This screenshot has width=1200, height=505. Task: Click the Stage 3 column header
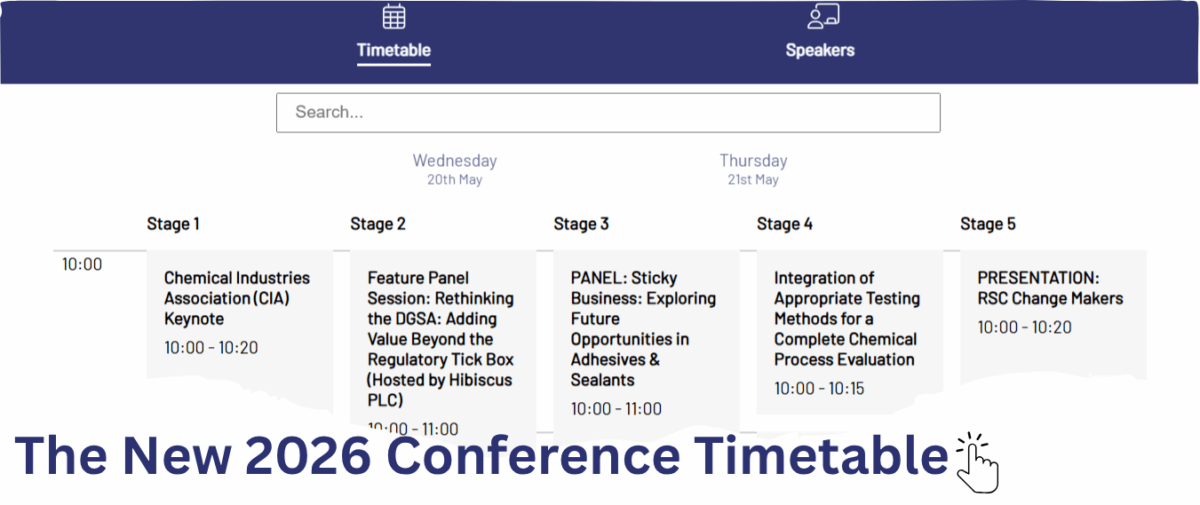click(x=581, y=224)
